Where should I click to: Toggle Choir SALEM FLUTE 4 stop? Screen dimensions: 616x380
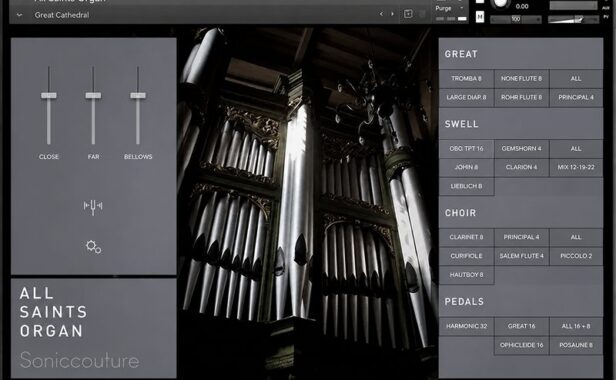click(x=521, y=256)
